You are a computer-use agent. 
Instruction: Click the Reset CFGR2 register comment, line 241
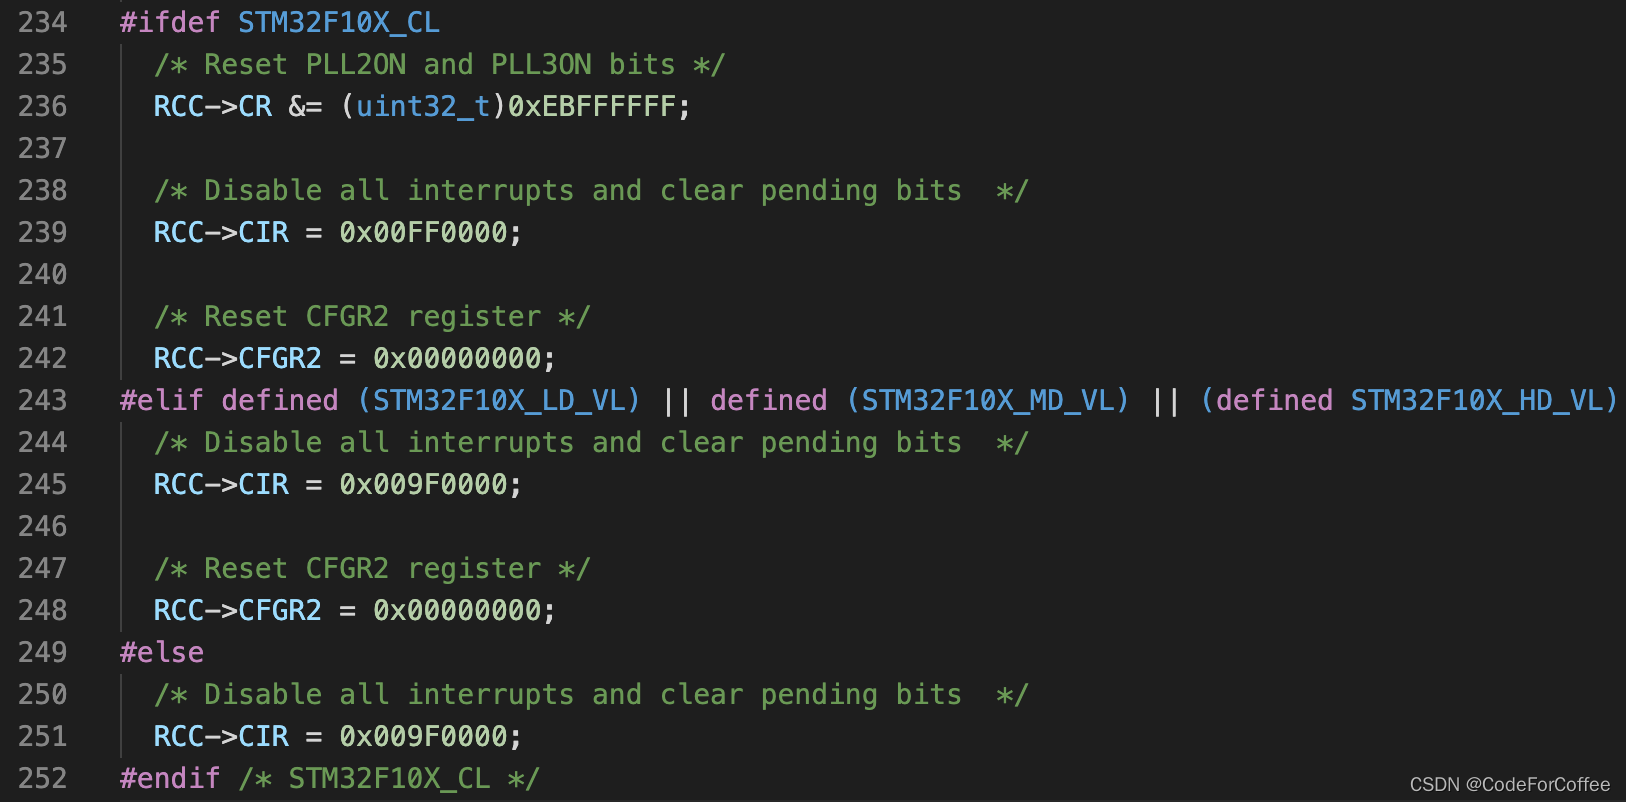tap(372, 316)
